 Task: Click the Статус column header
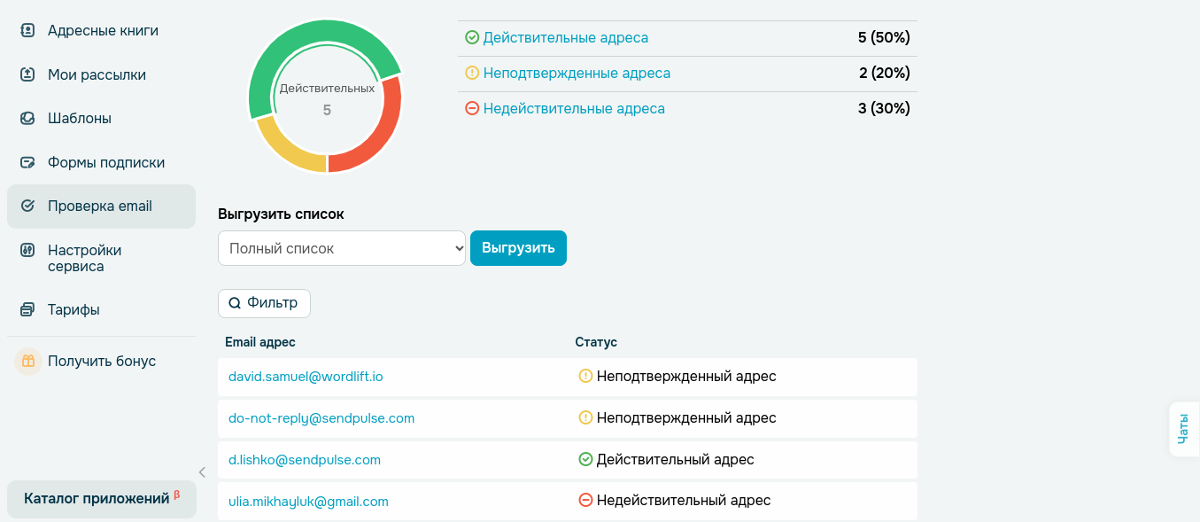pos(596,342)
